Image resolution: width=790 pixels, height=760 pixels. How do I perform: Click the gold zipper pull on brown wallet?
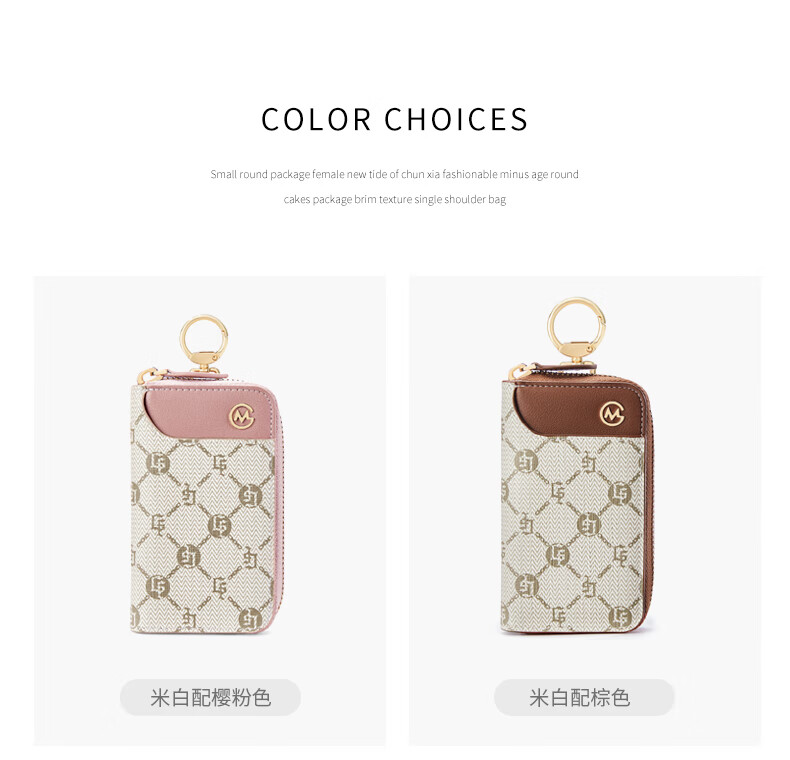522,371
